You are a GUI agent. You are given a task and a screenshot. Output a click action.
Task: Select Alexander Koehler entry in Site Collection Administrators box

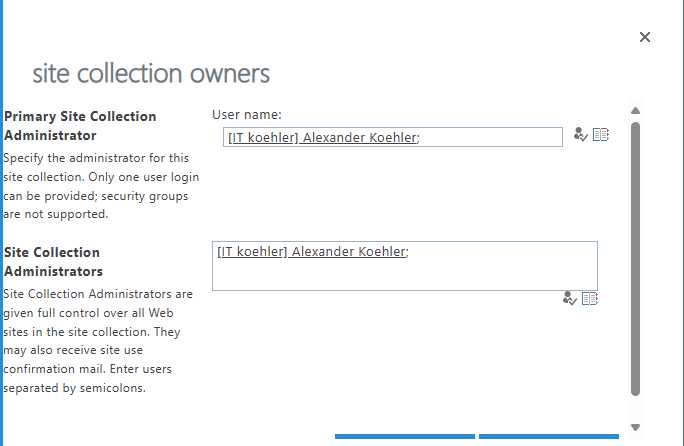click(x=311, y=252)
